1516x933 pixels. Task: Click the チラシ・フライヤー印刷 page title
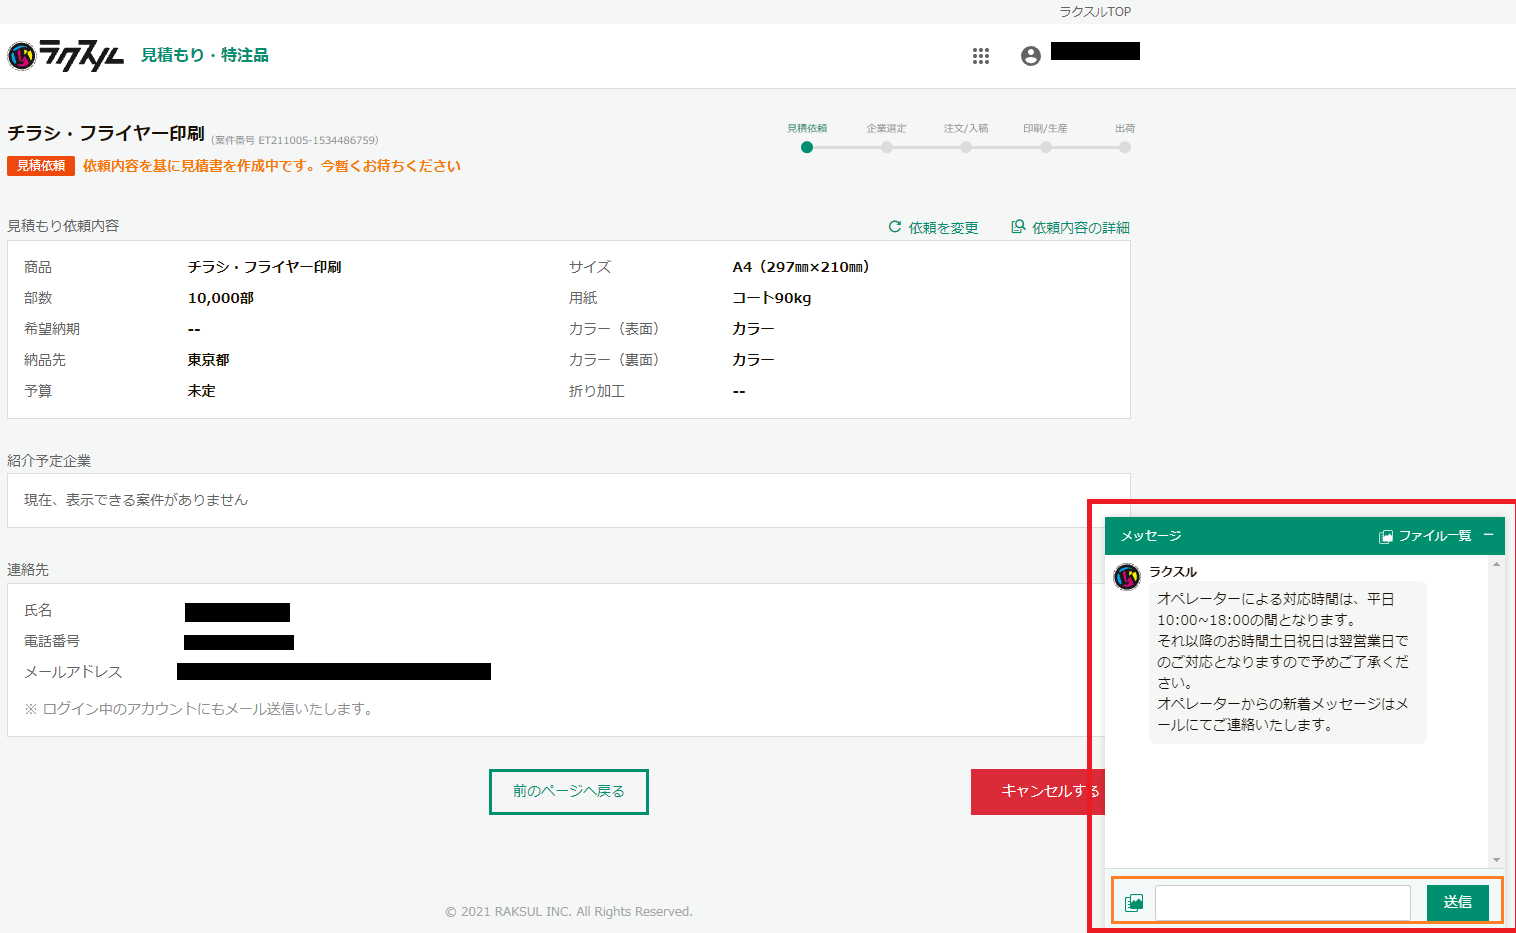[x=106, y=133]
